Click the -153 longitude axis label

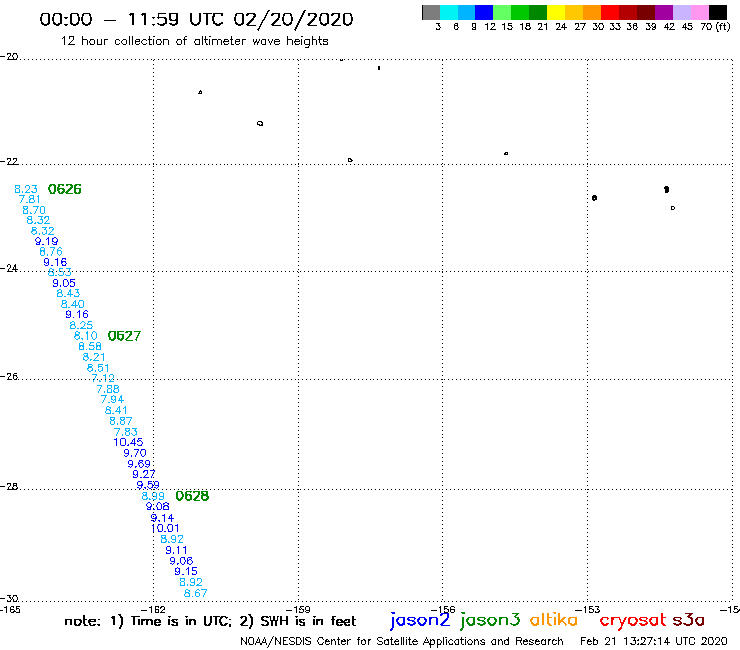pyautogui.click(x=588, y=609)
